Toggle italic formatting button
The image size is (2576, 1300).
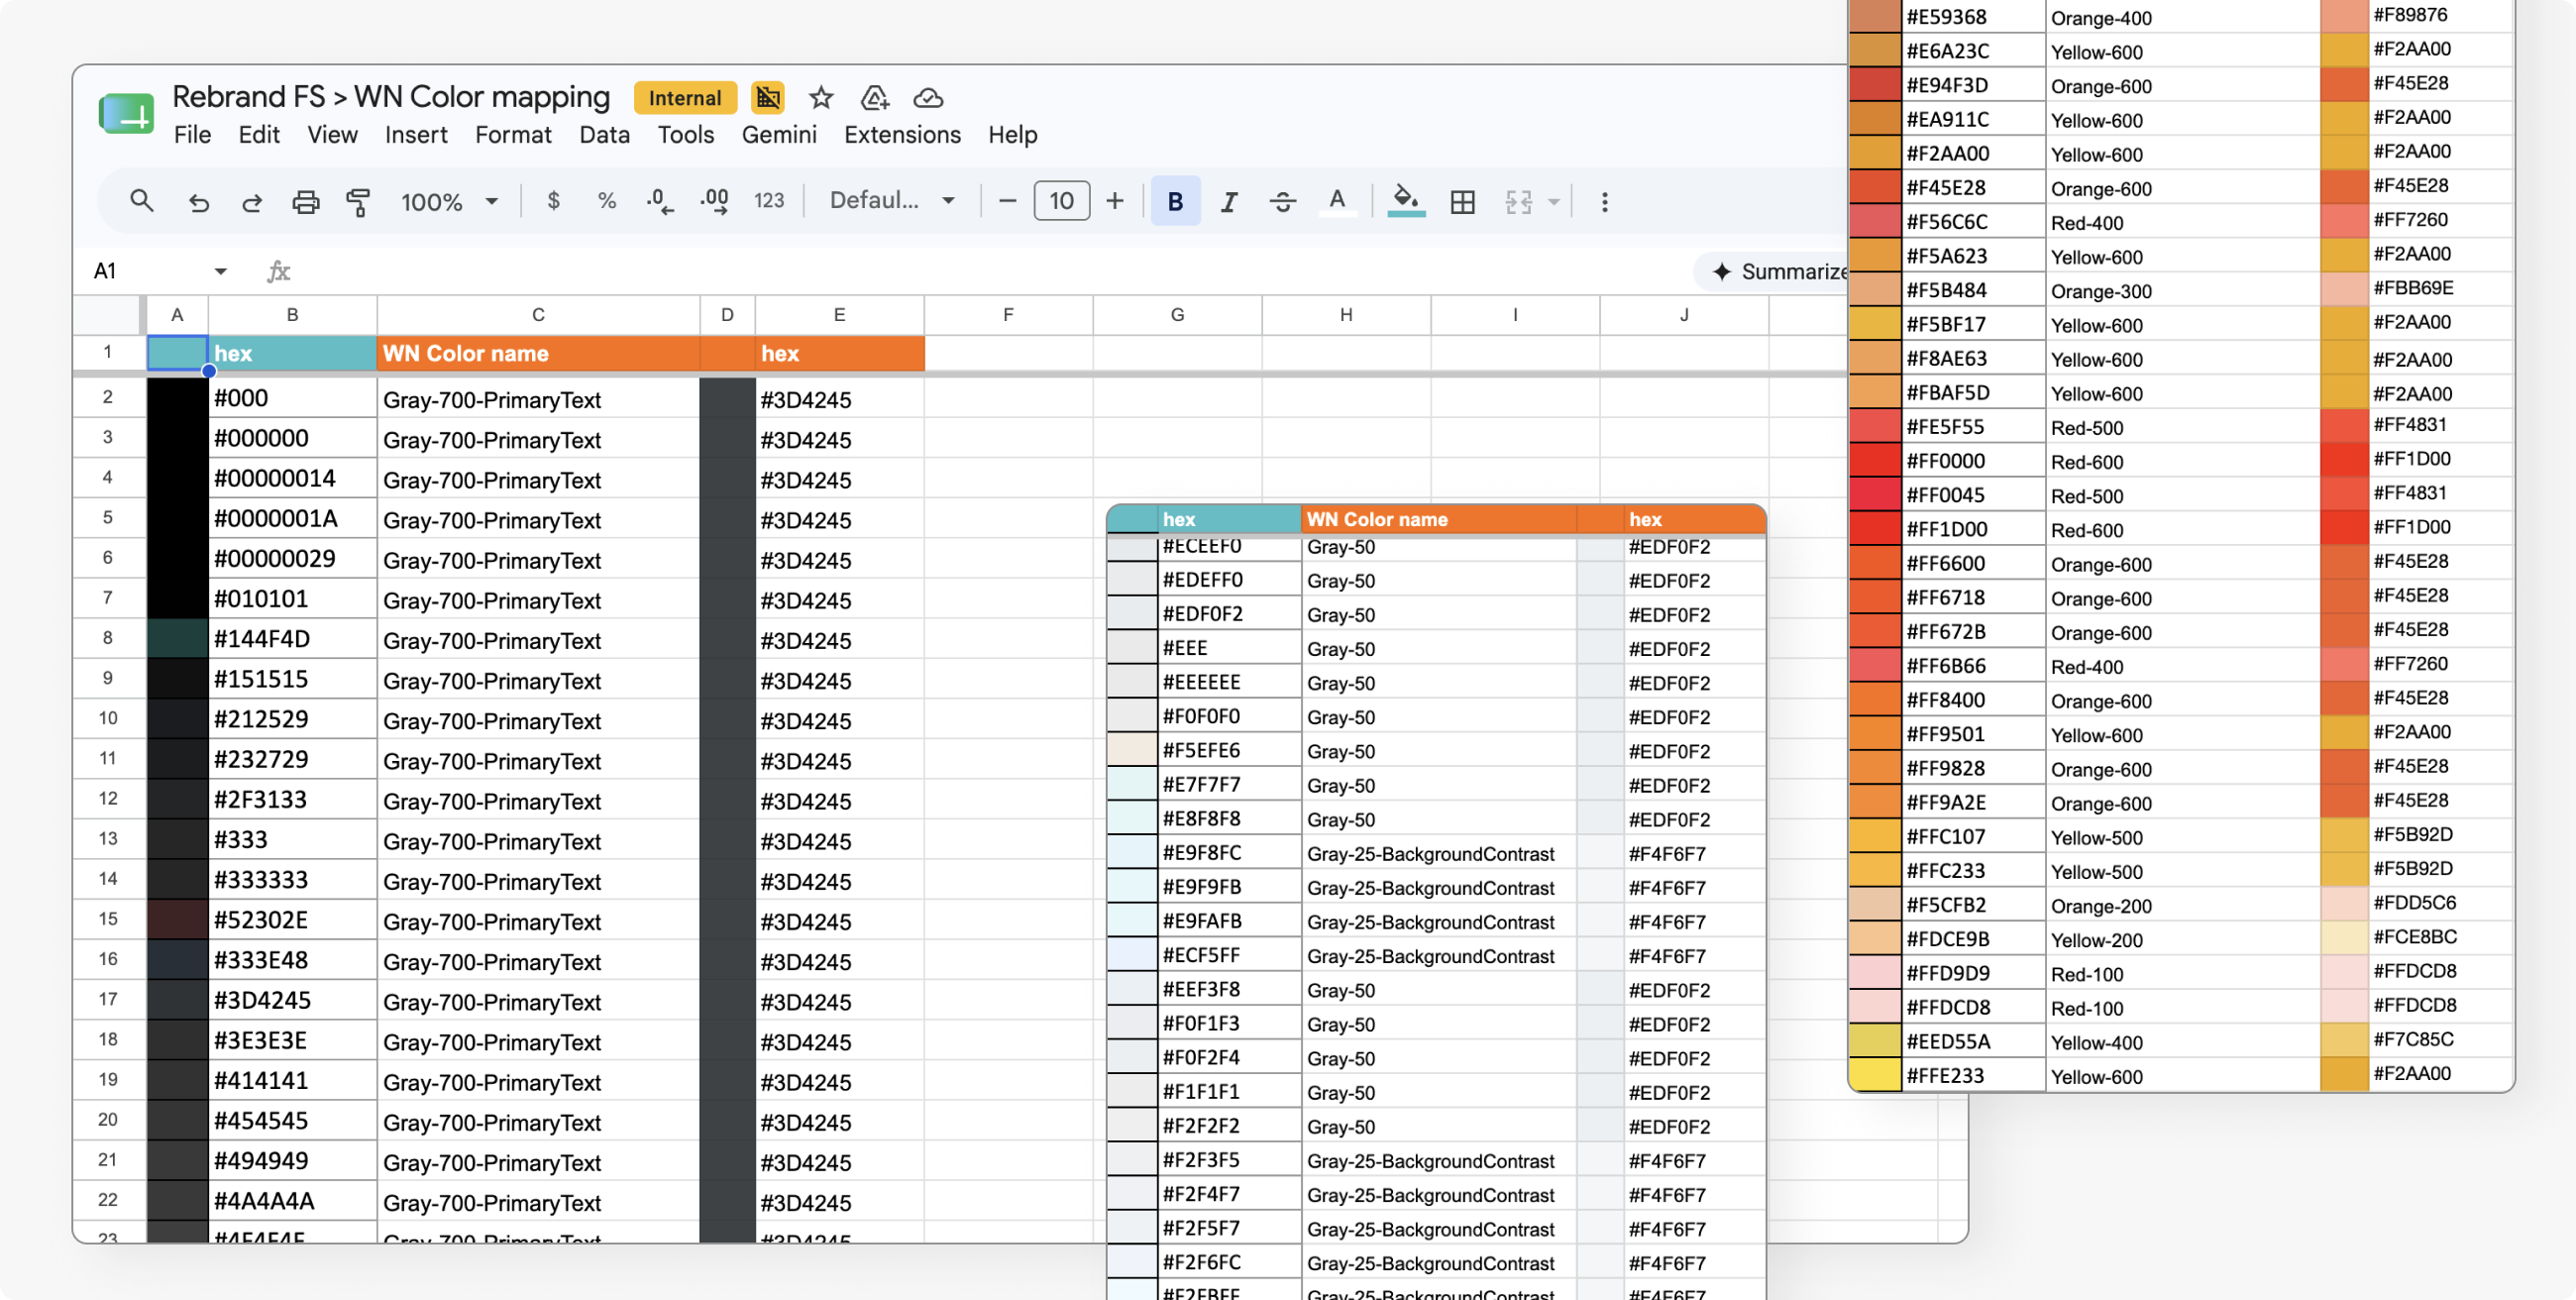1229,202
